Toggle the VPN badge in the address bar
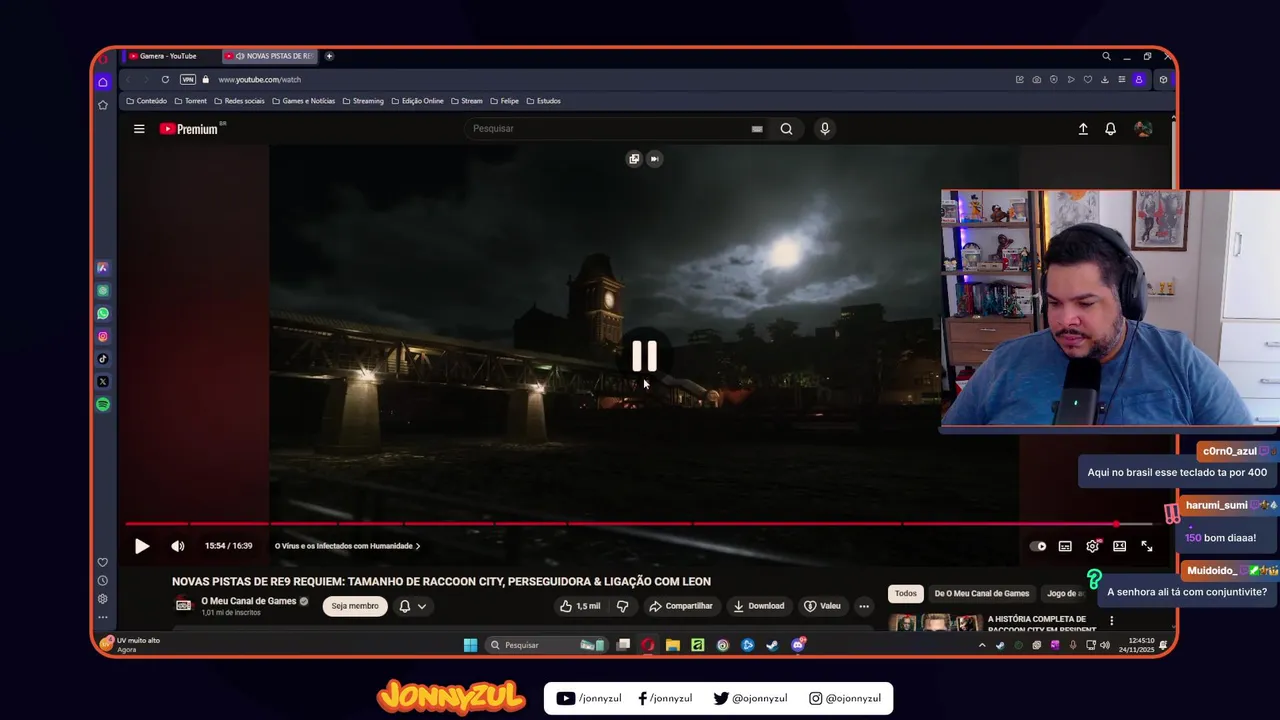Image resolution: width=1280 pixels, height=720 pixels. (187, 79)
